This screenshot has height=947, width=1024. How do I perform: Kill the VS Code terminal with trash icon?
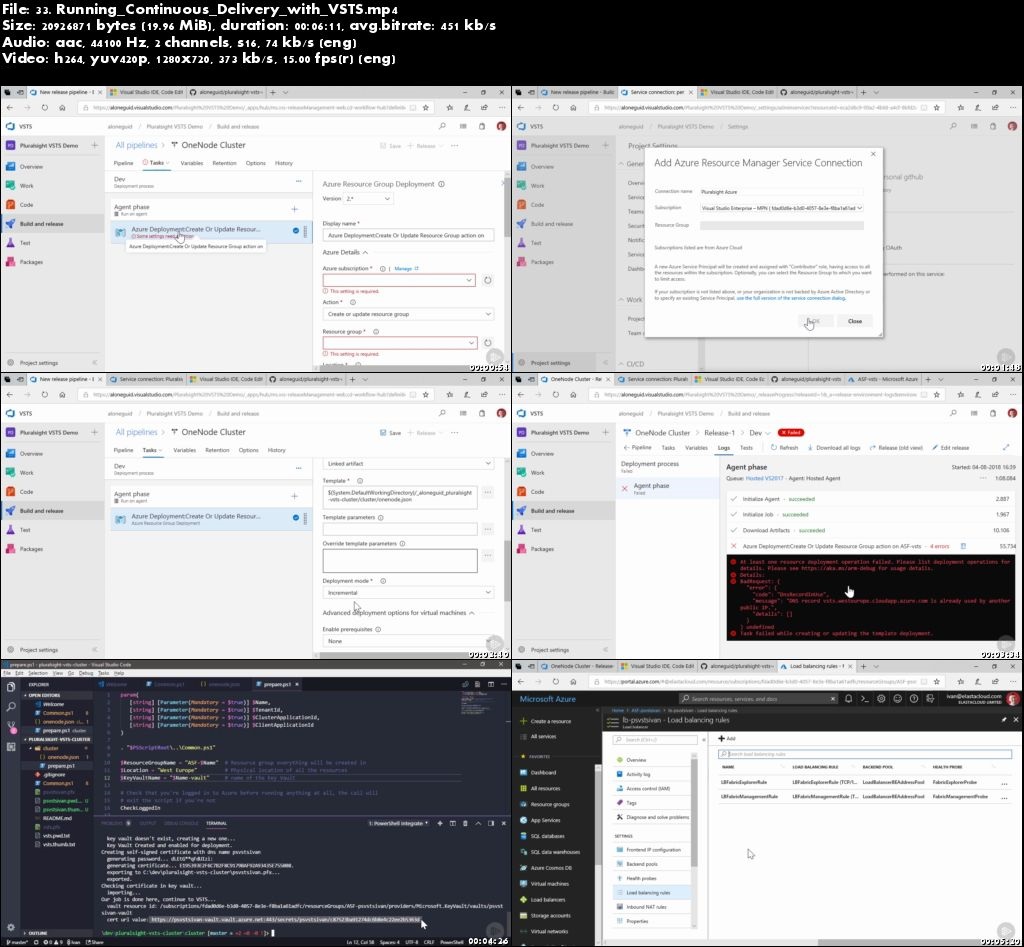[465, 823]
